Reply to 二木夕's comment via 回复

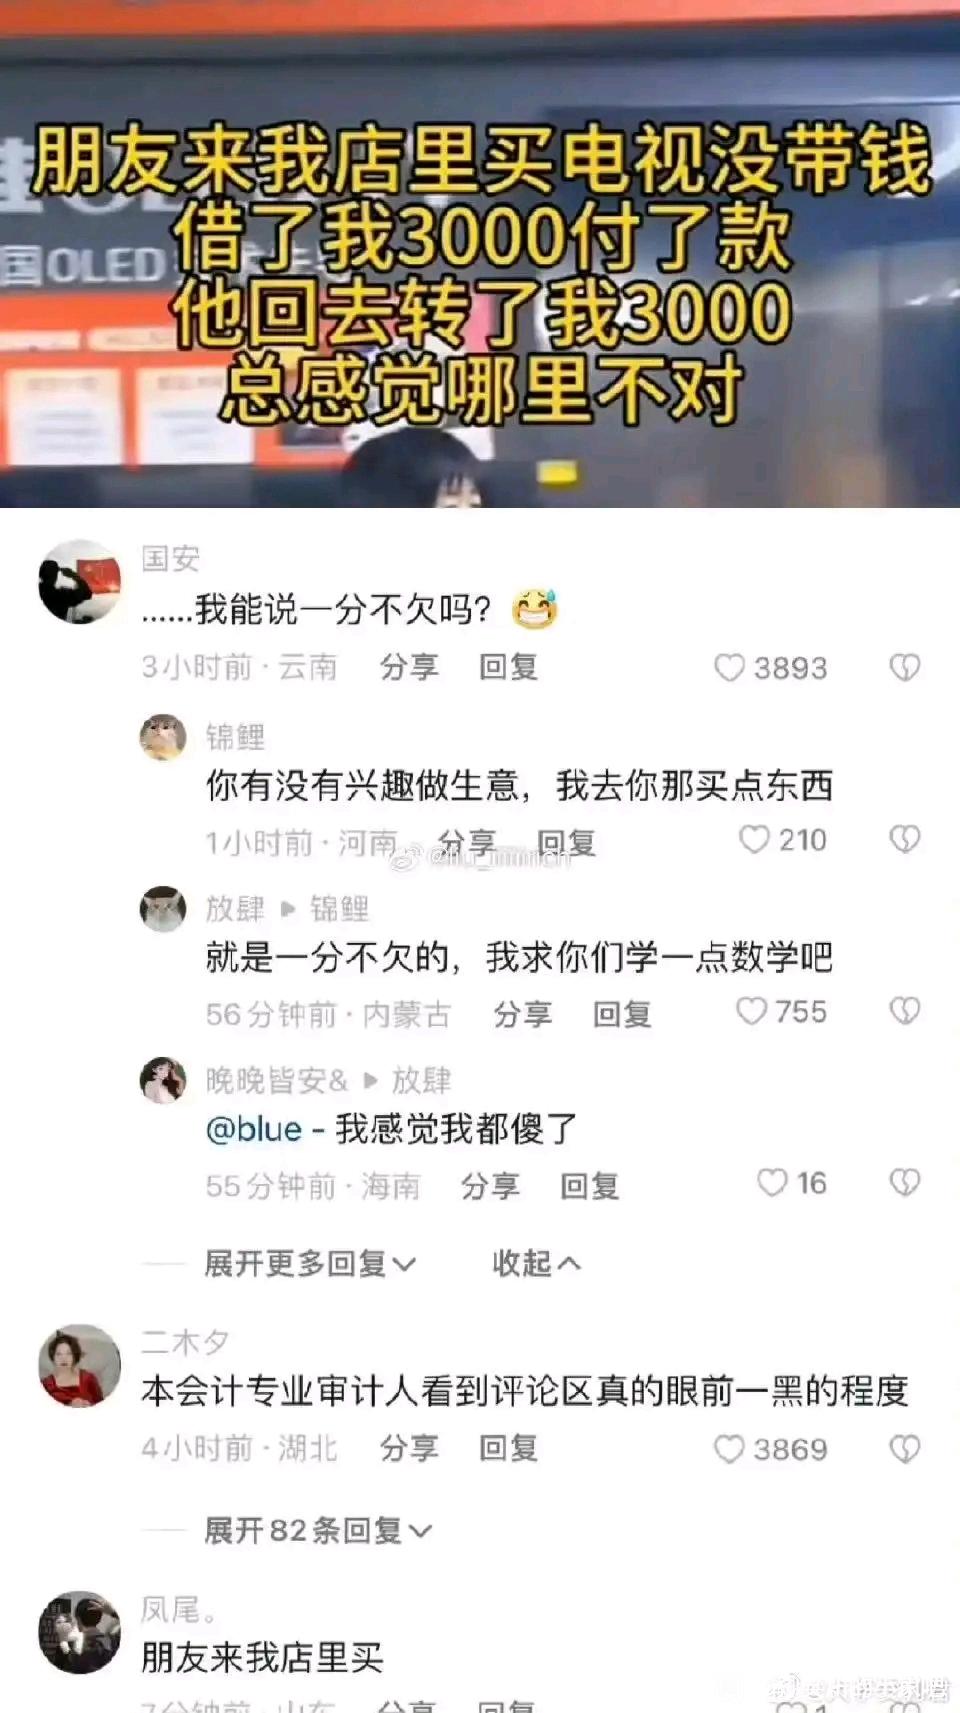pos(509,1448)
